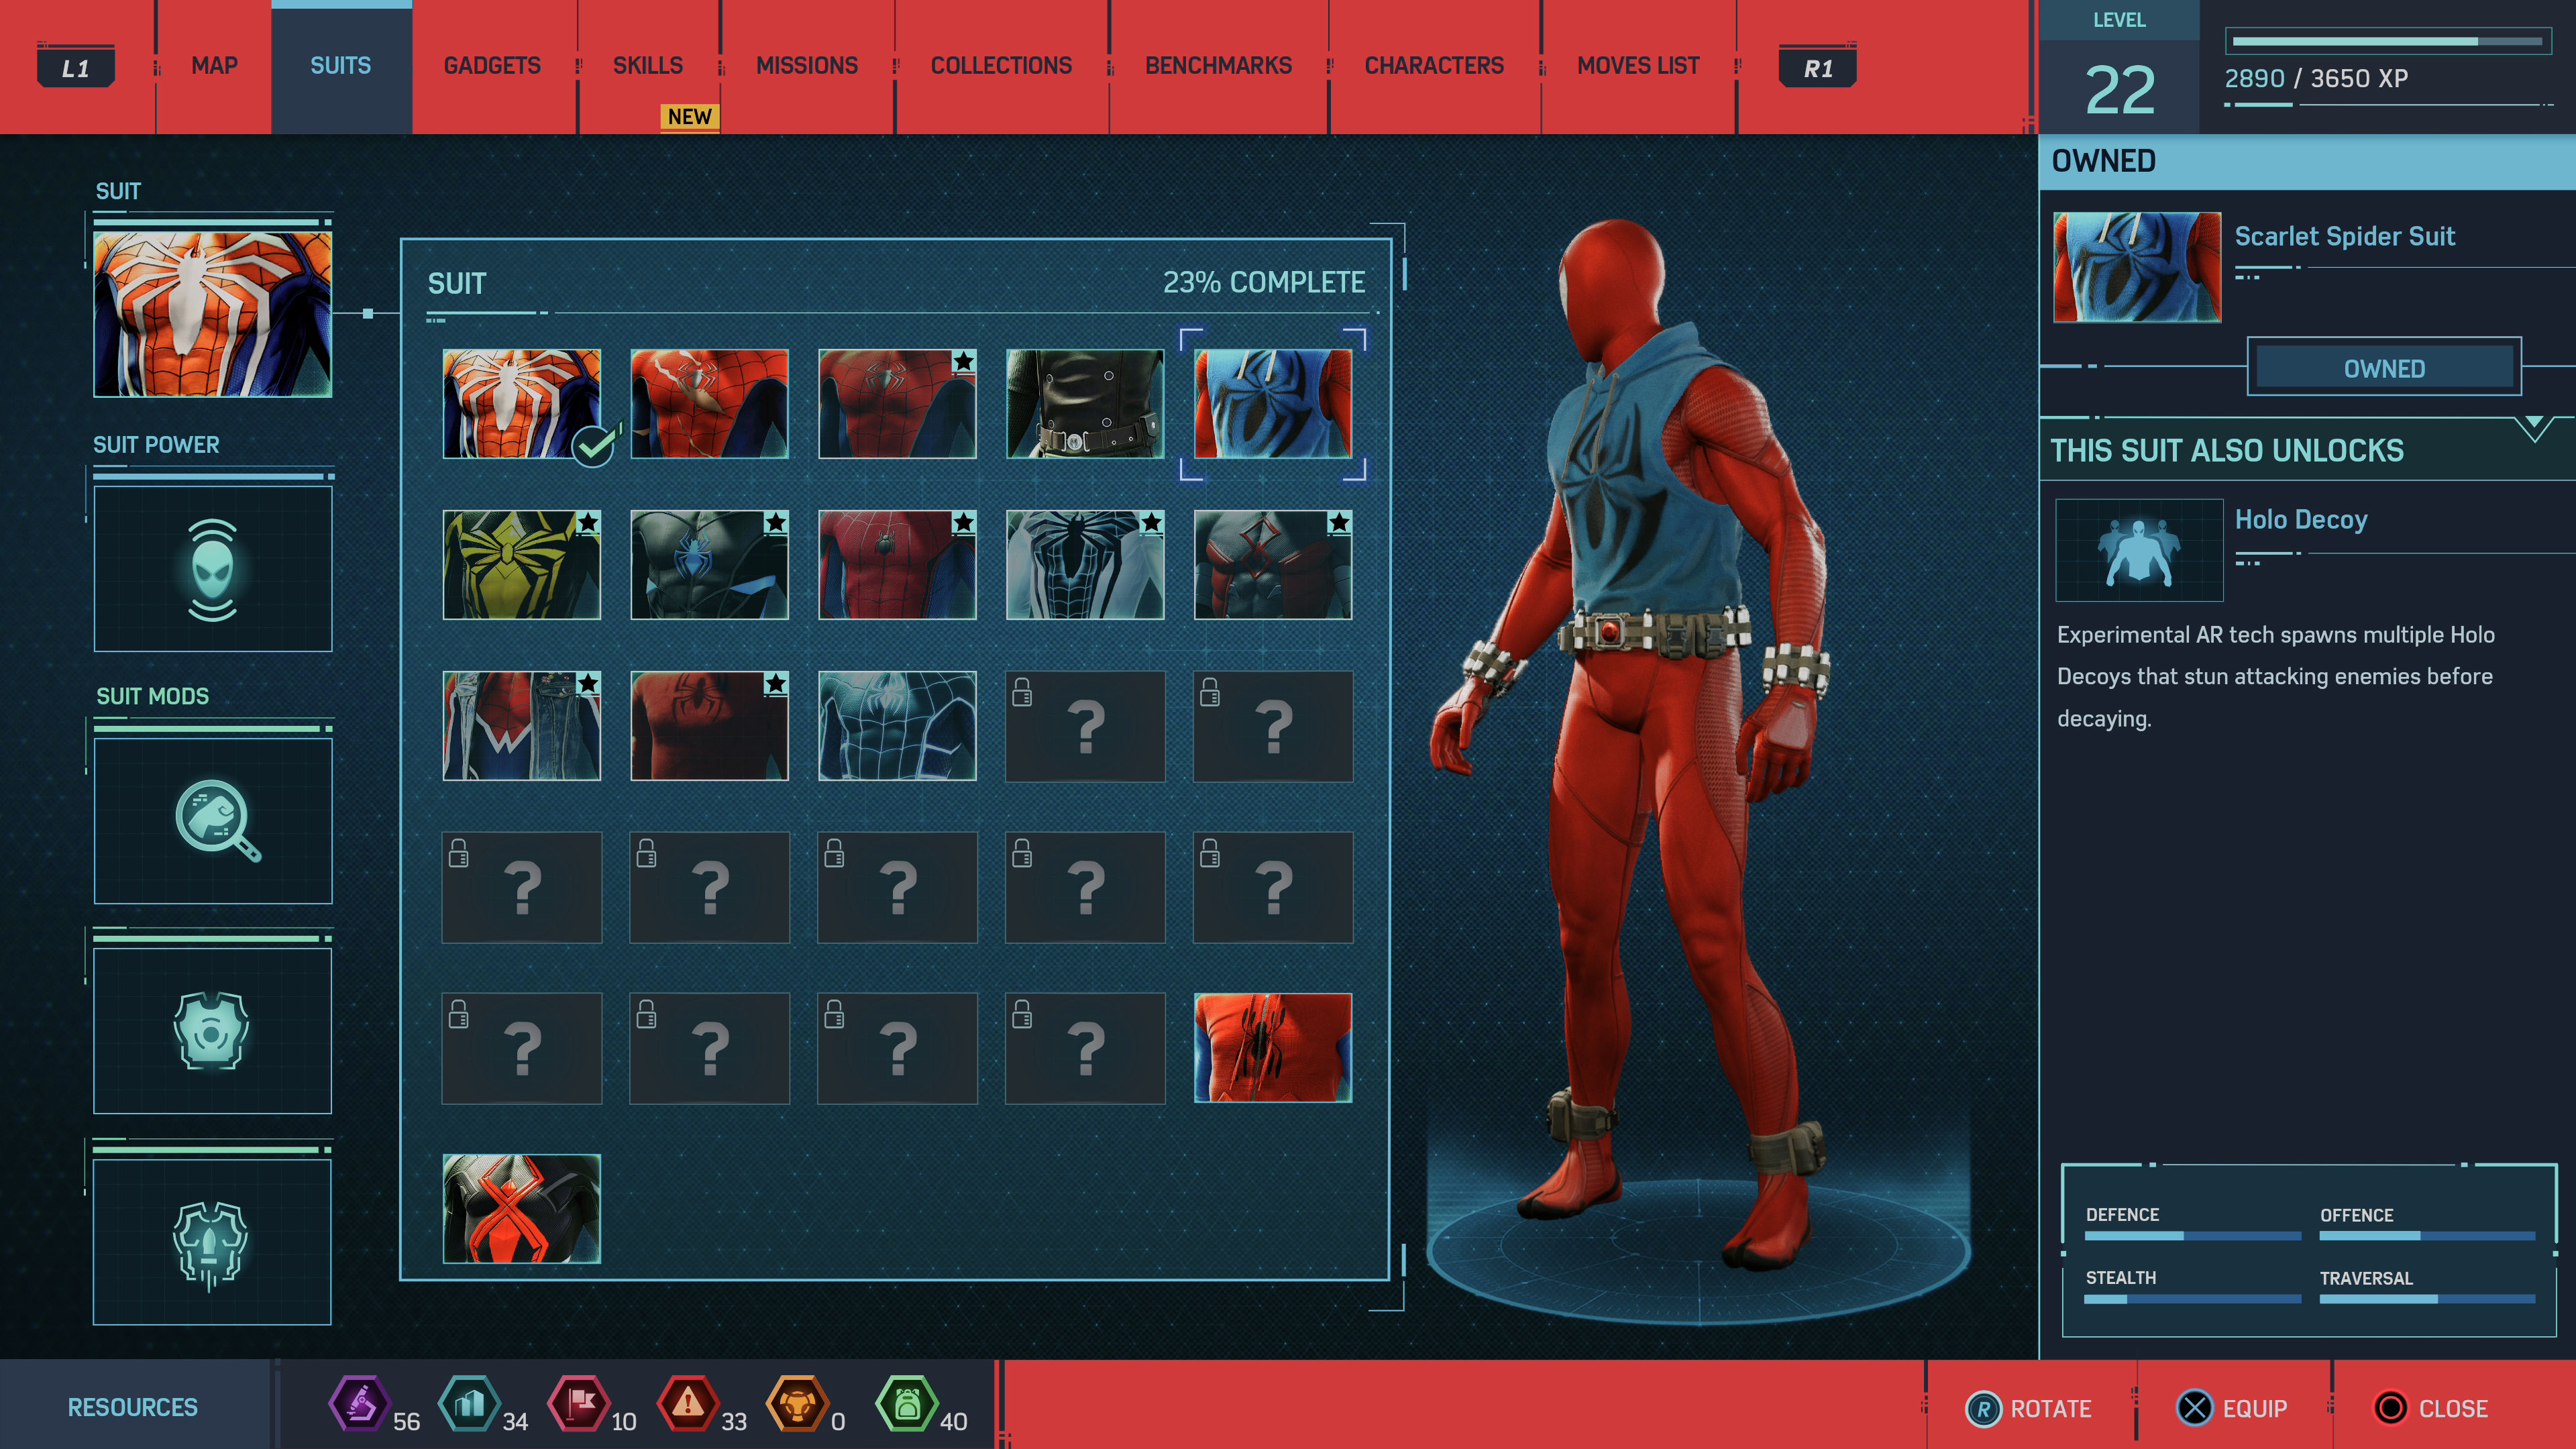Screen dimensions: 2576x1449
Task: Click first locked slot in fourth row
Action: point(522,887)
